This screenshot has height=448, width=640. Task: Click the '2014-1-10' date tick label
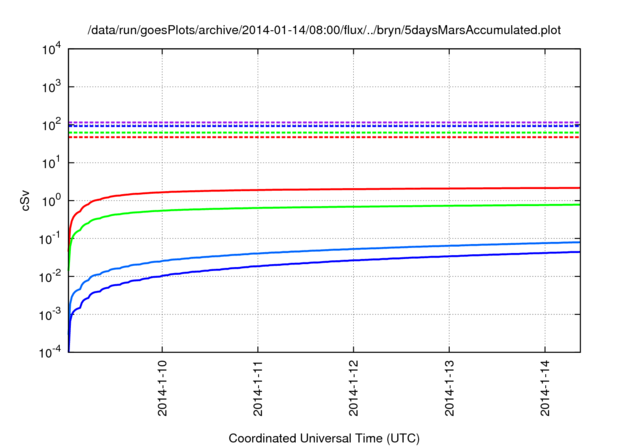point(162,388)
